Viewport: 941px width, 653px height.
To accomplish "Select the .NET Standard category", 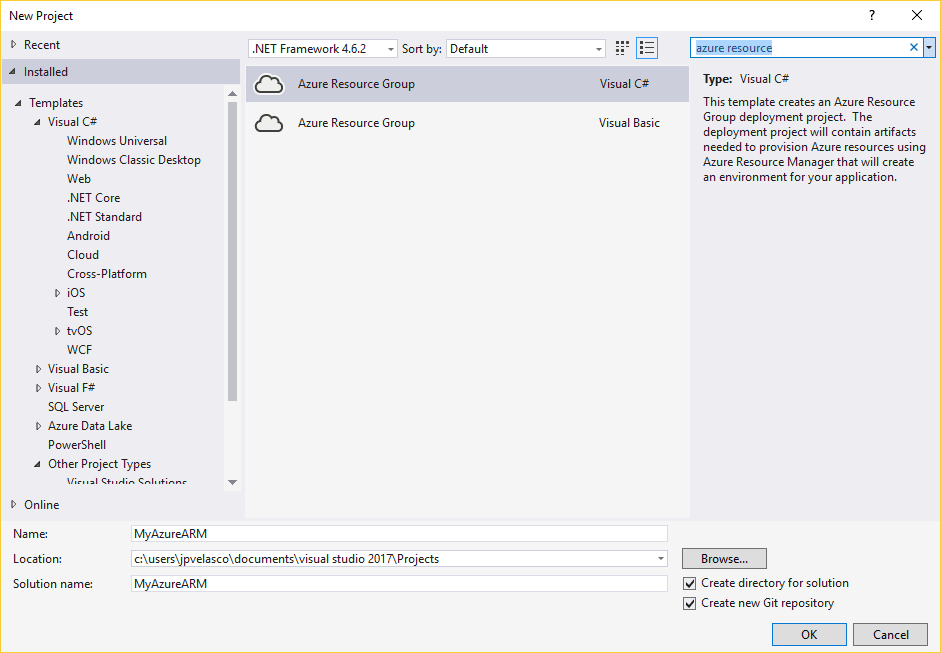I will pyautogui.click(x=104, y=217).
